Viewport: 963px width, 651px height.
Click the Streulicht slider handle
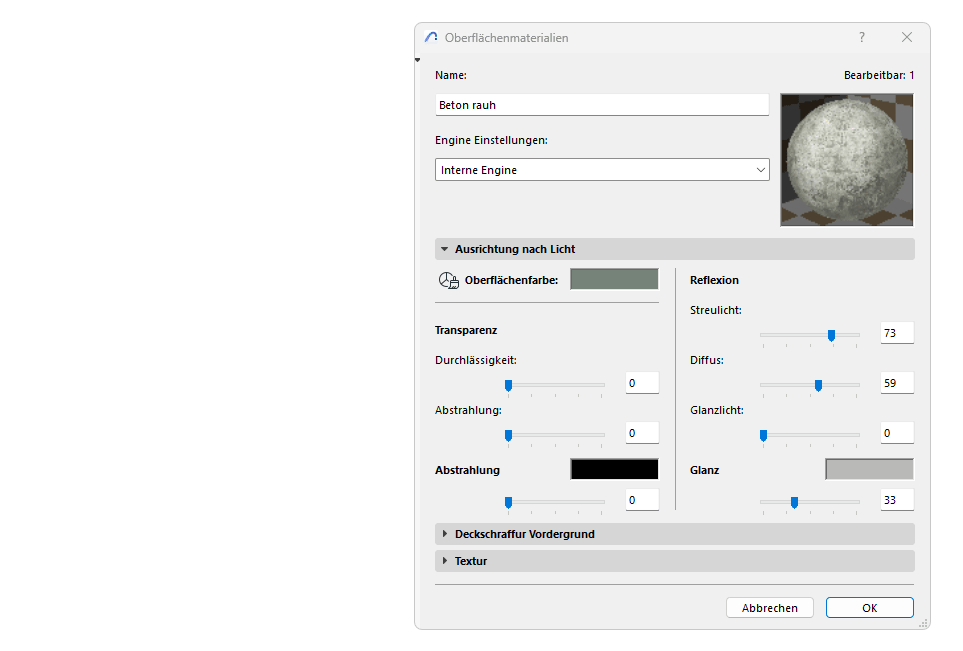tap(833, 335)
